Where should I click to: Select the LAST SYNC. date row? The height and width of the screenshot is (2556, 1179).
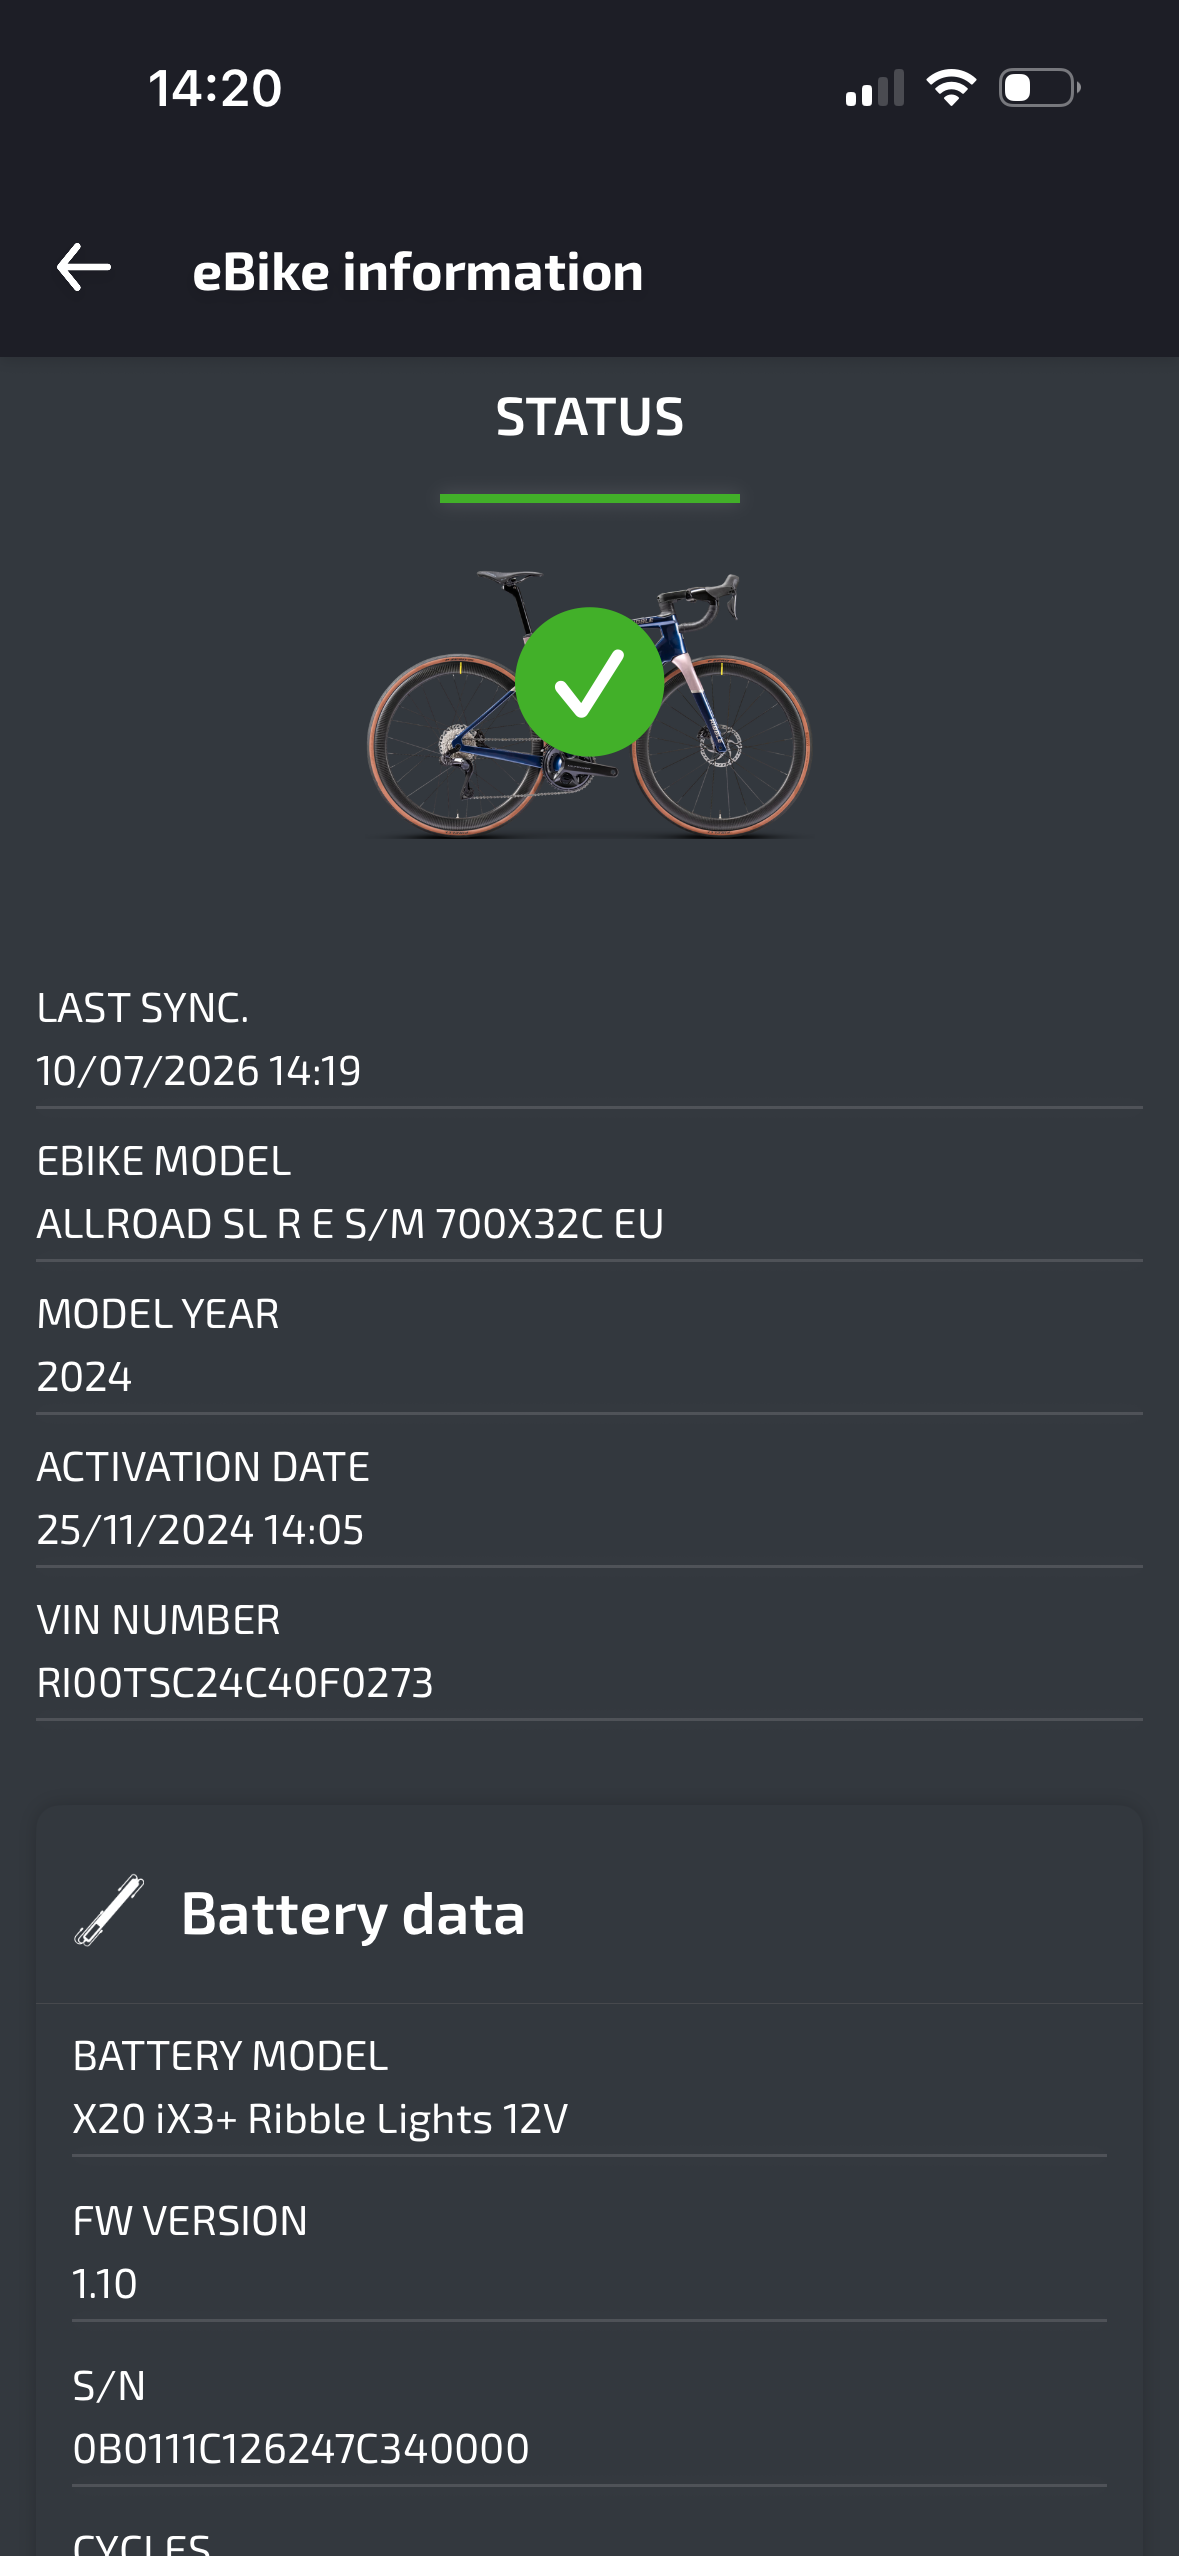[x=590, y=1039]
